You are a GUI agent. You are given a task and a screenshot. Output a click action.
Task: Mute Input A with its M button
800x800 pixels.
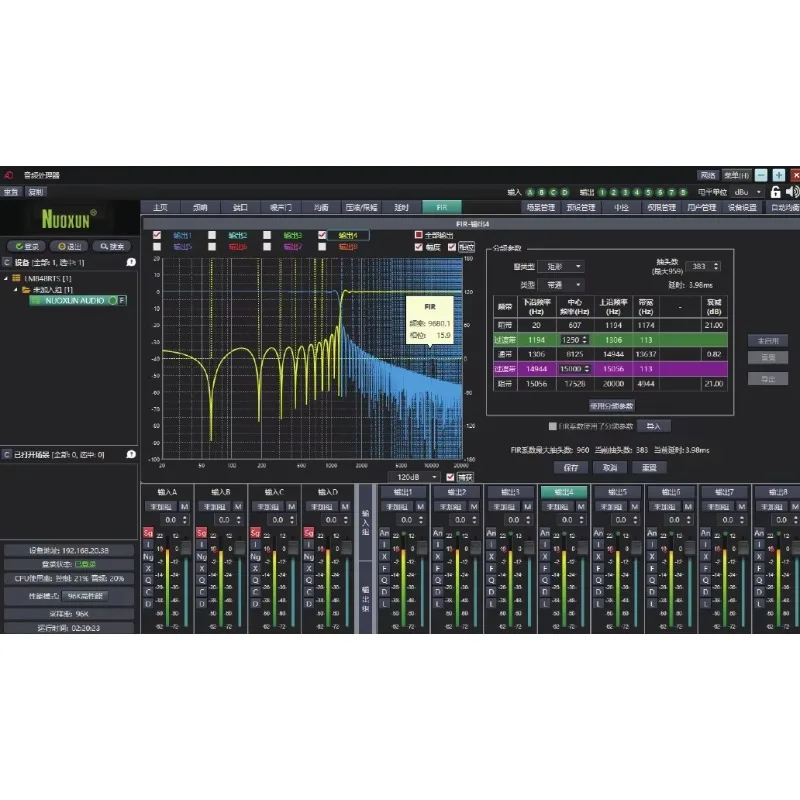click(x=185, y=507)
